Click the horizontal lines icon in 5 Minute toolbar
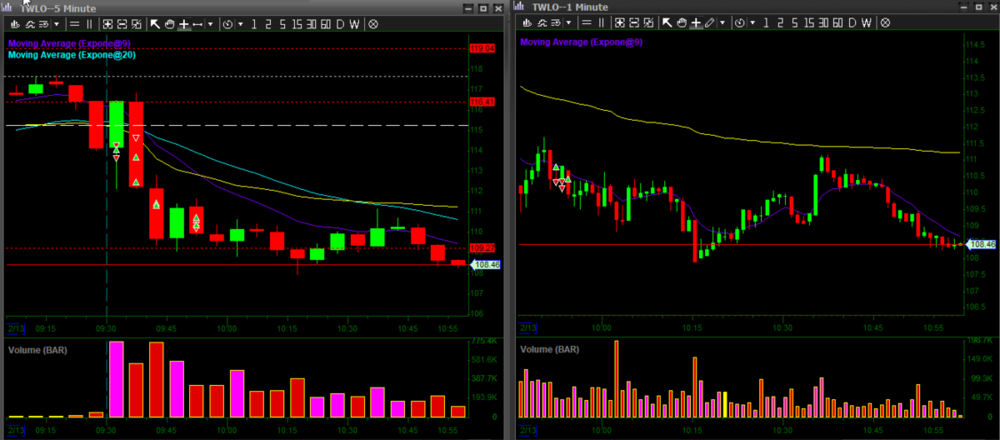Viewport: 1000px width, 440px height. pos(75,23)
